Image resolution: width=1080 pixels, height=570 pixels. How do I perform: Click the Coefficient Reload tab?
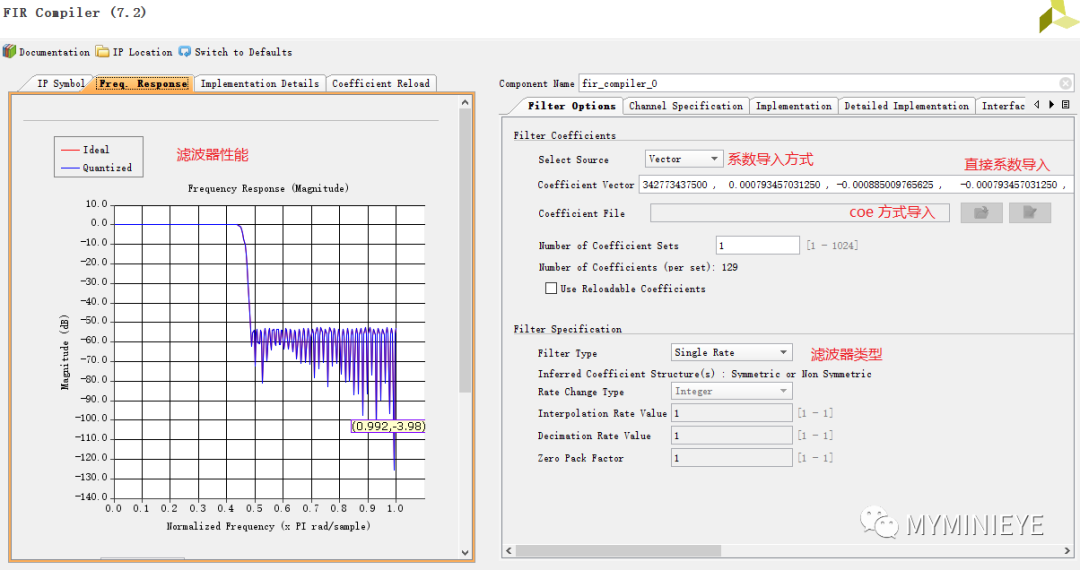tap(381, 84)
